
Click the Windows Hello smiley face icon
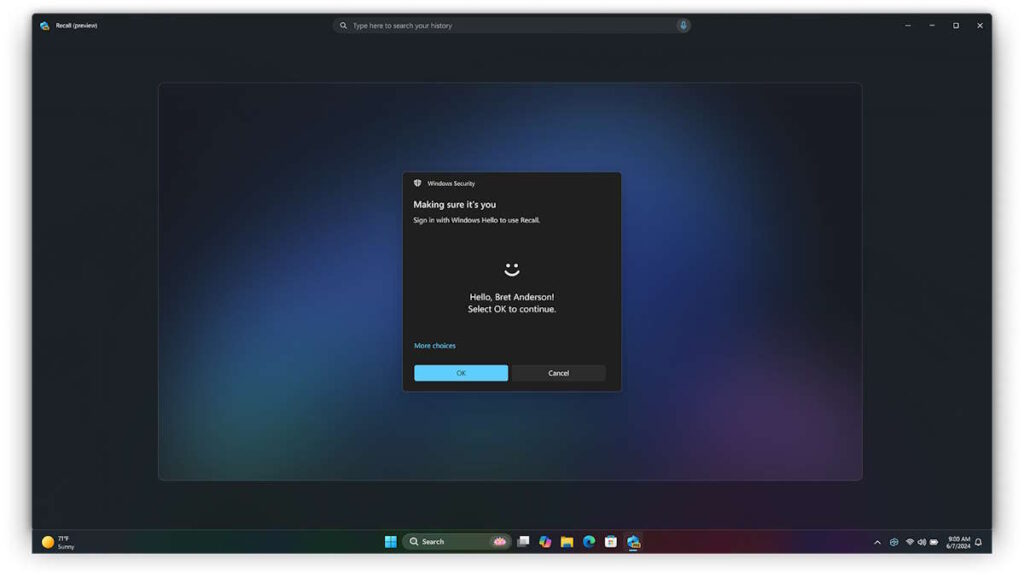tap(512, 268)
